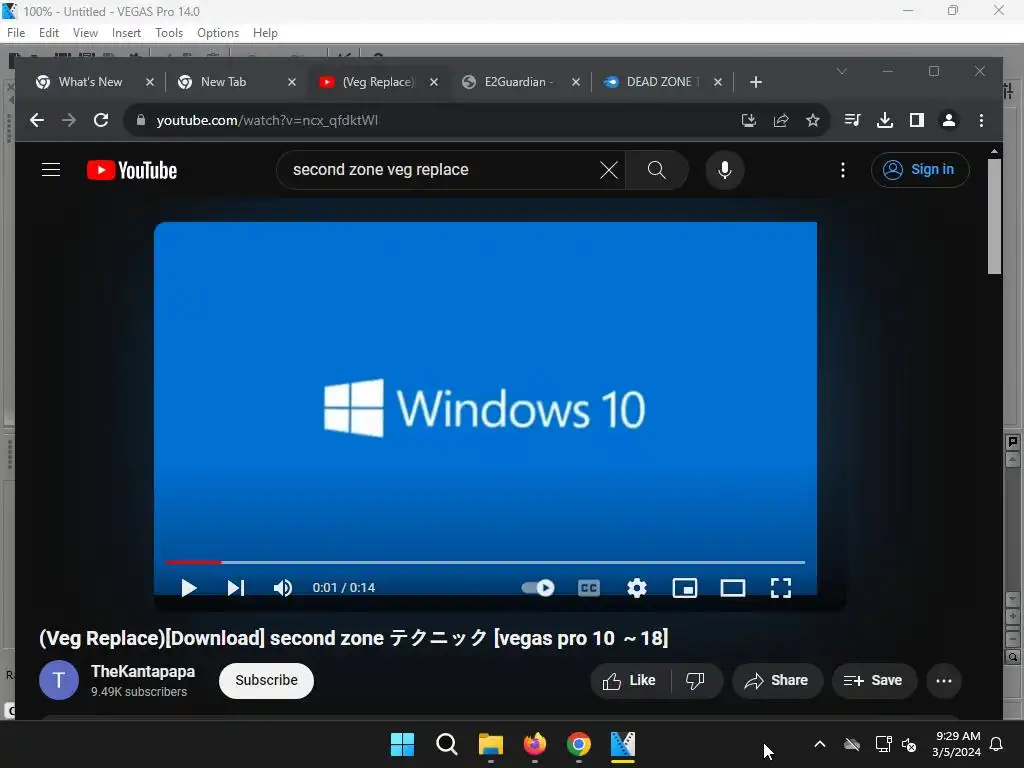Open File Explorer from taskbar

490,744
